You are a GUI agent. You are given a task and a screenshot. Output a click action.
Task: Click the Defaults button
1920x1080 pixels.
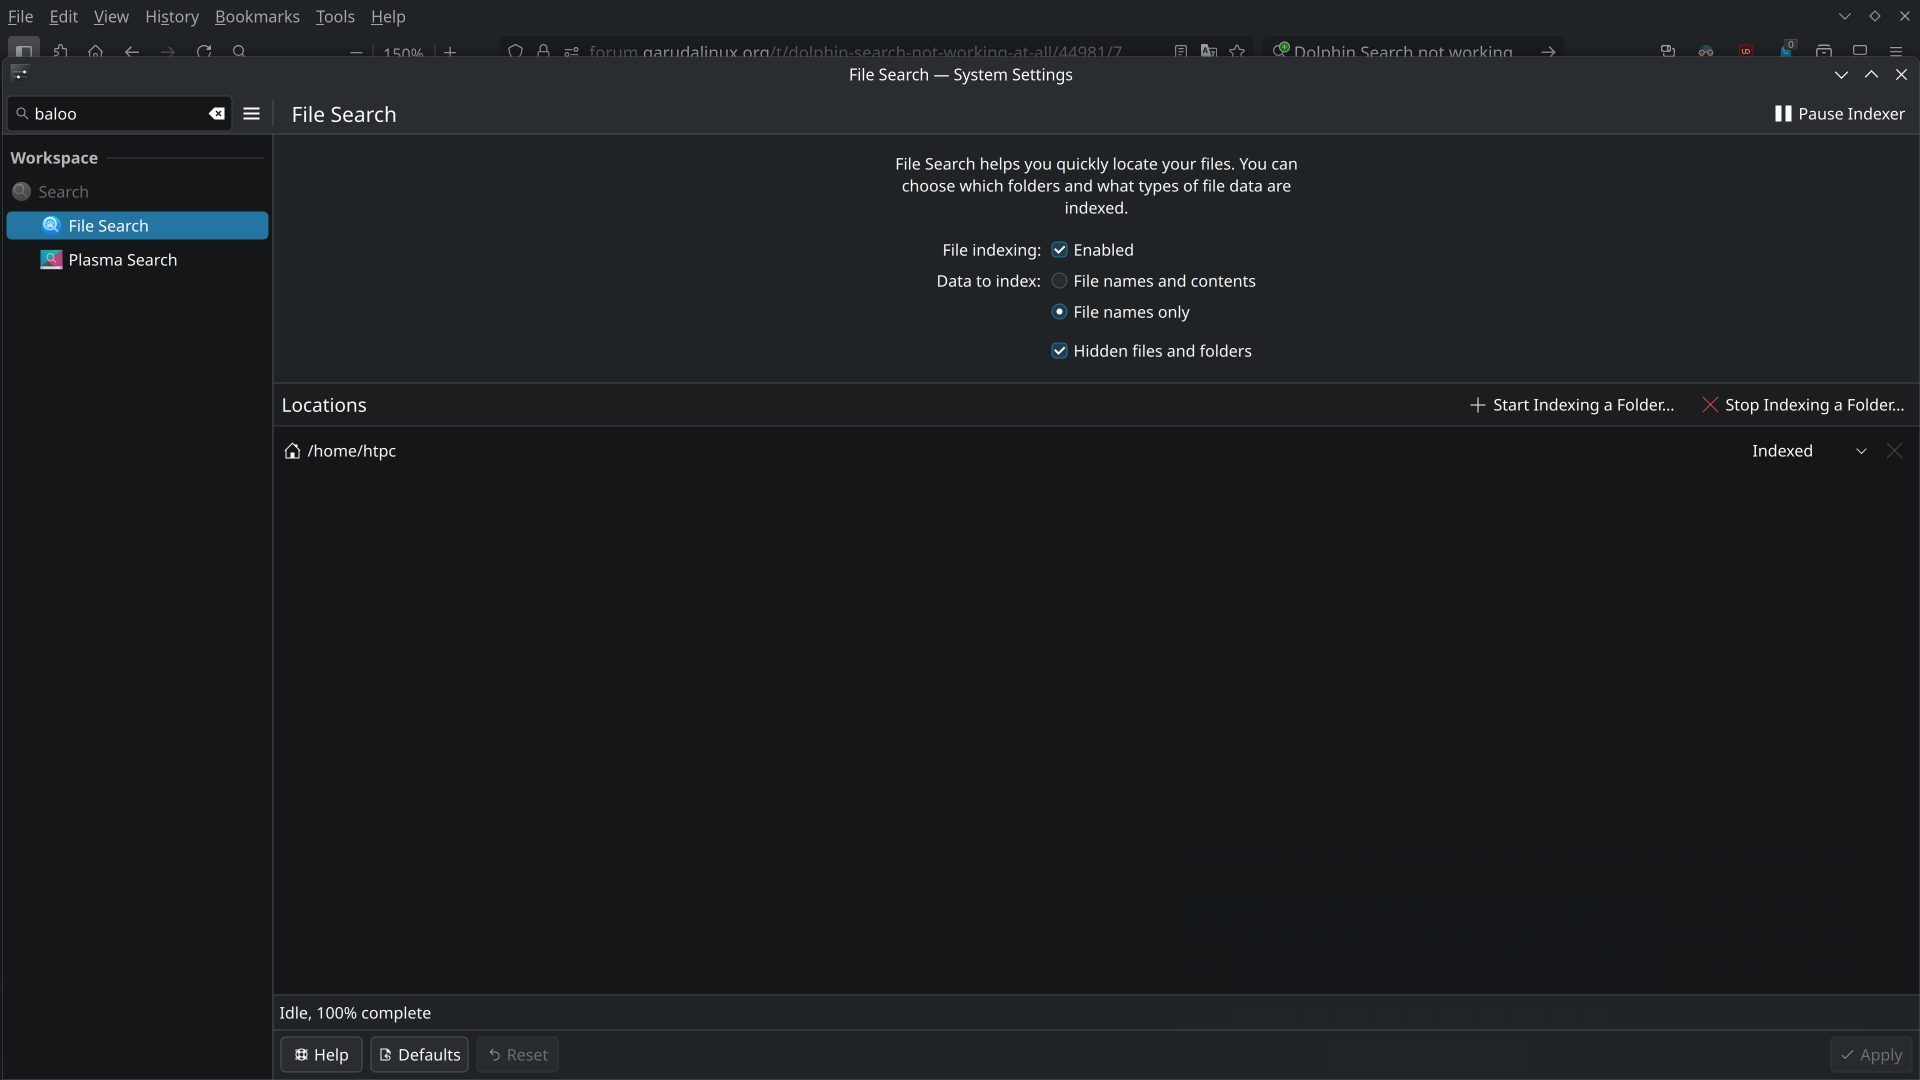click(419, 1055)
